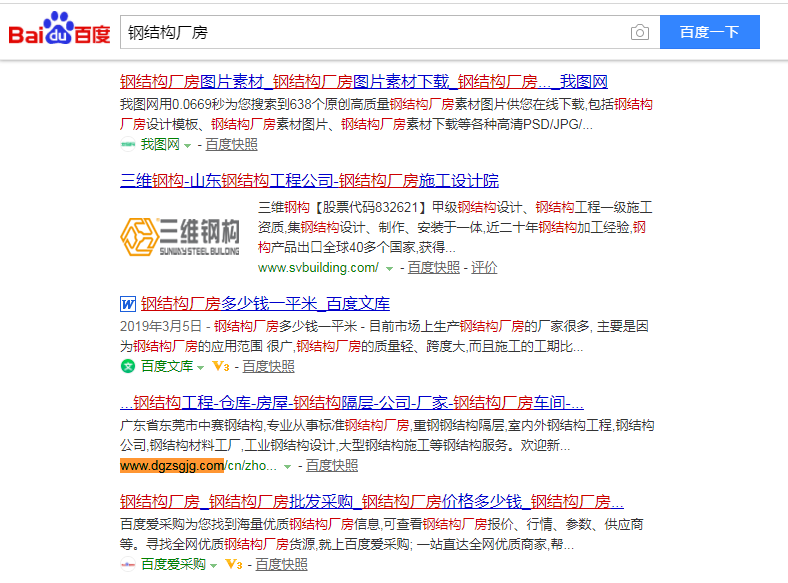Click snippet text 百度爱采购为您找到海量优质
The width and height of the screenshot is (788, 583).
click(x=205, y=524)
